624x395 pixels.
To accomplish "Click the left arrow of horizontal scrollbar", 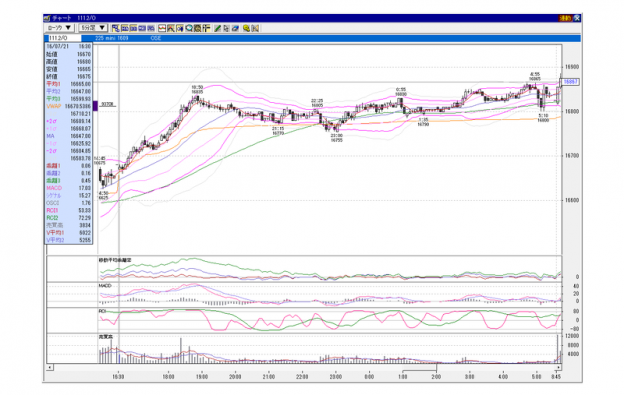I will (x=50, y=367).
